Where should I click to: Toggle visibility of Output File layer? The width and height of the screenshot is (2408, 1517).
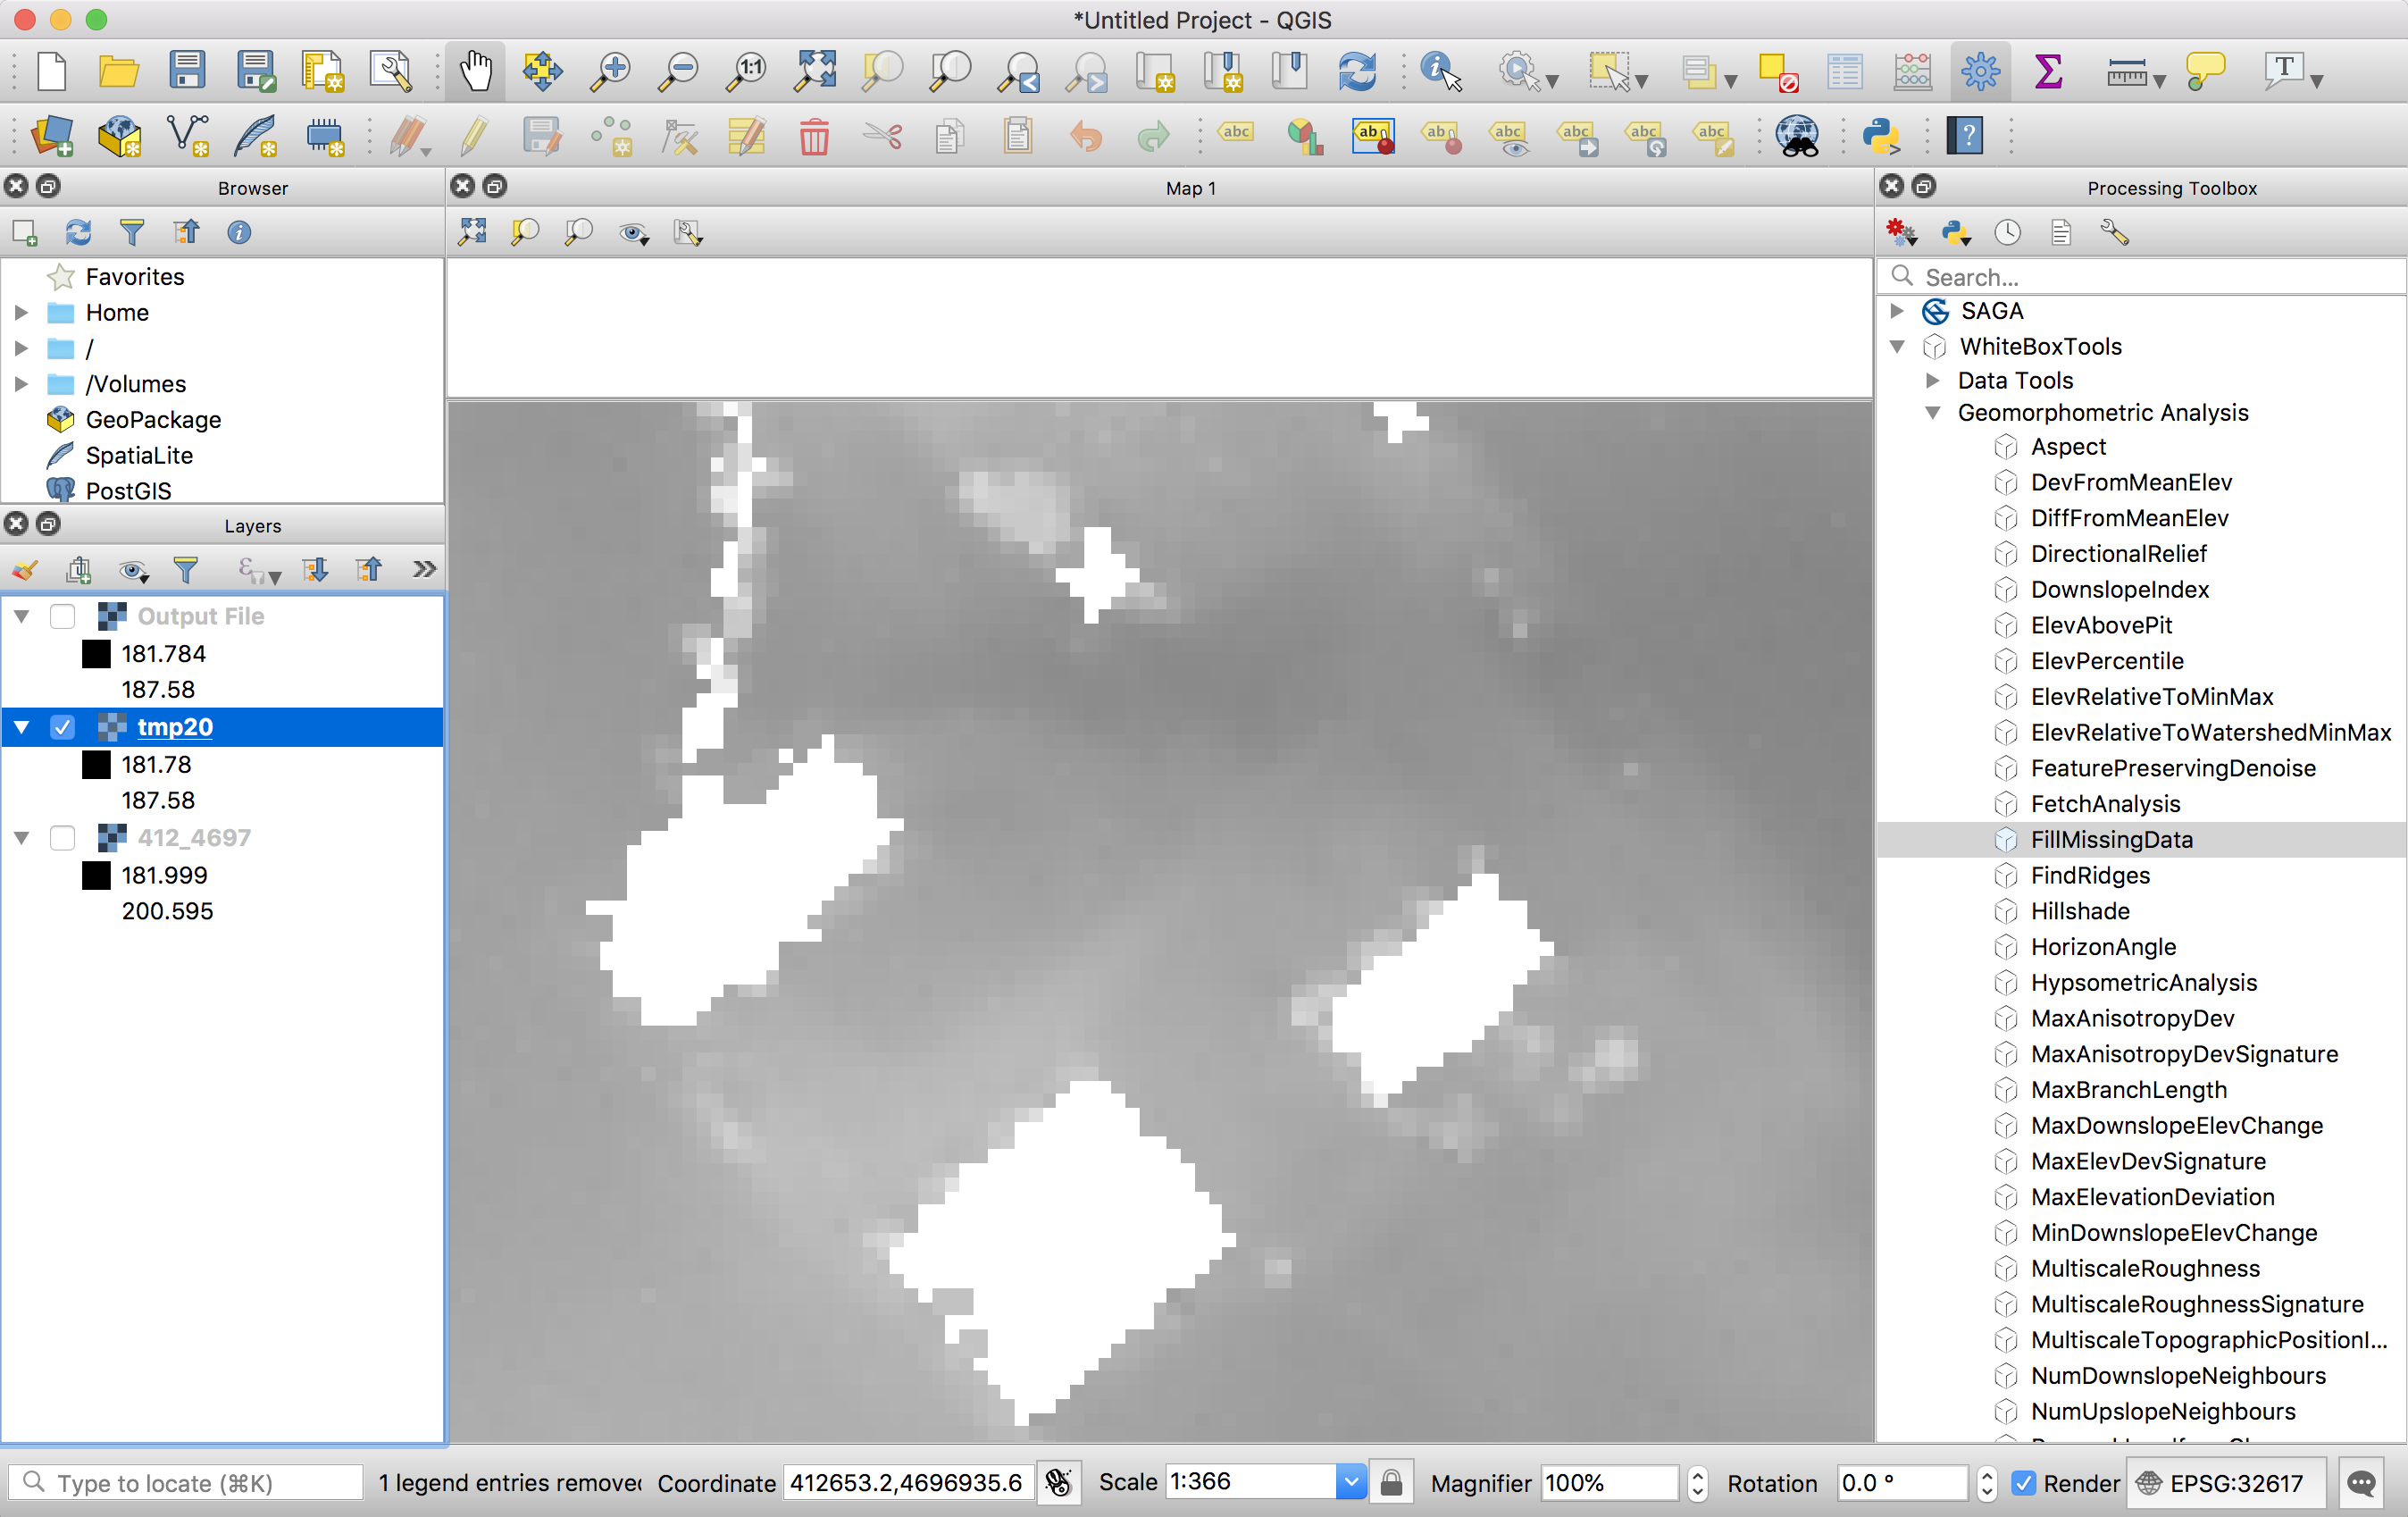pyautogui.click(x=62, y=616)
